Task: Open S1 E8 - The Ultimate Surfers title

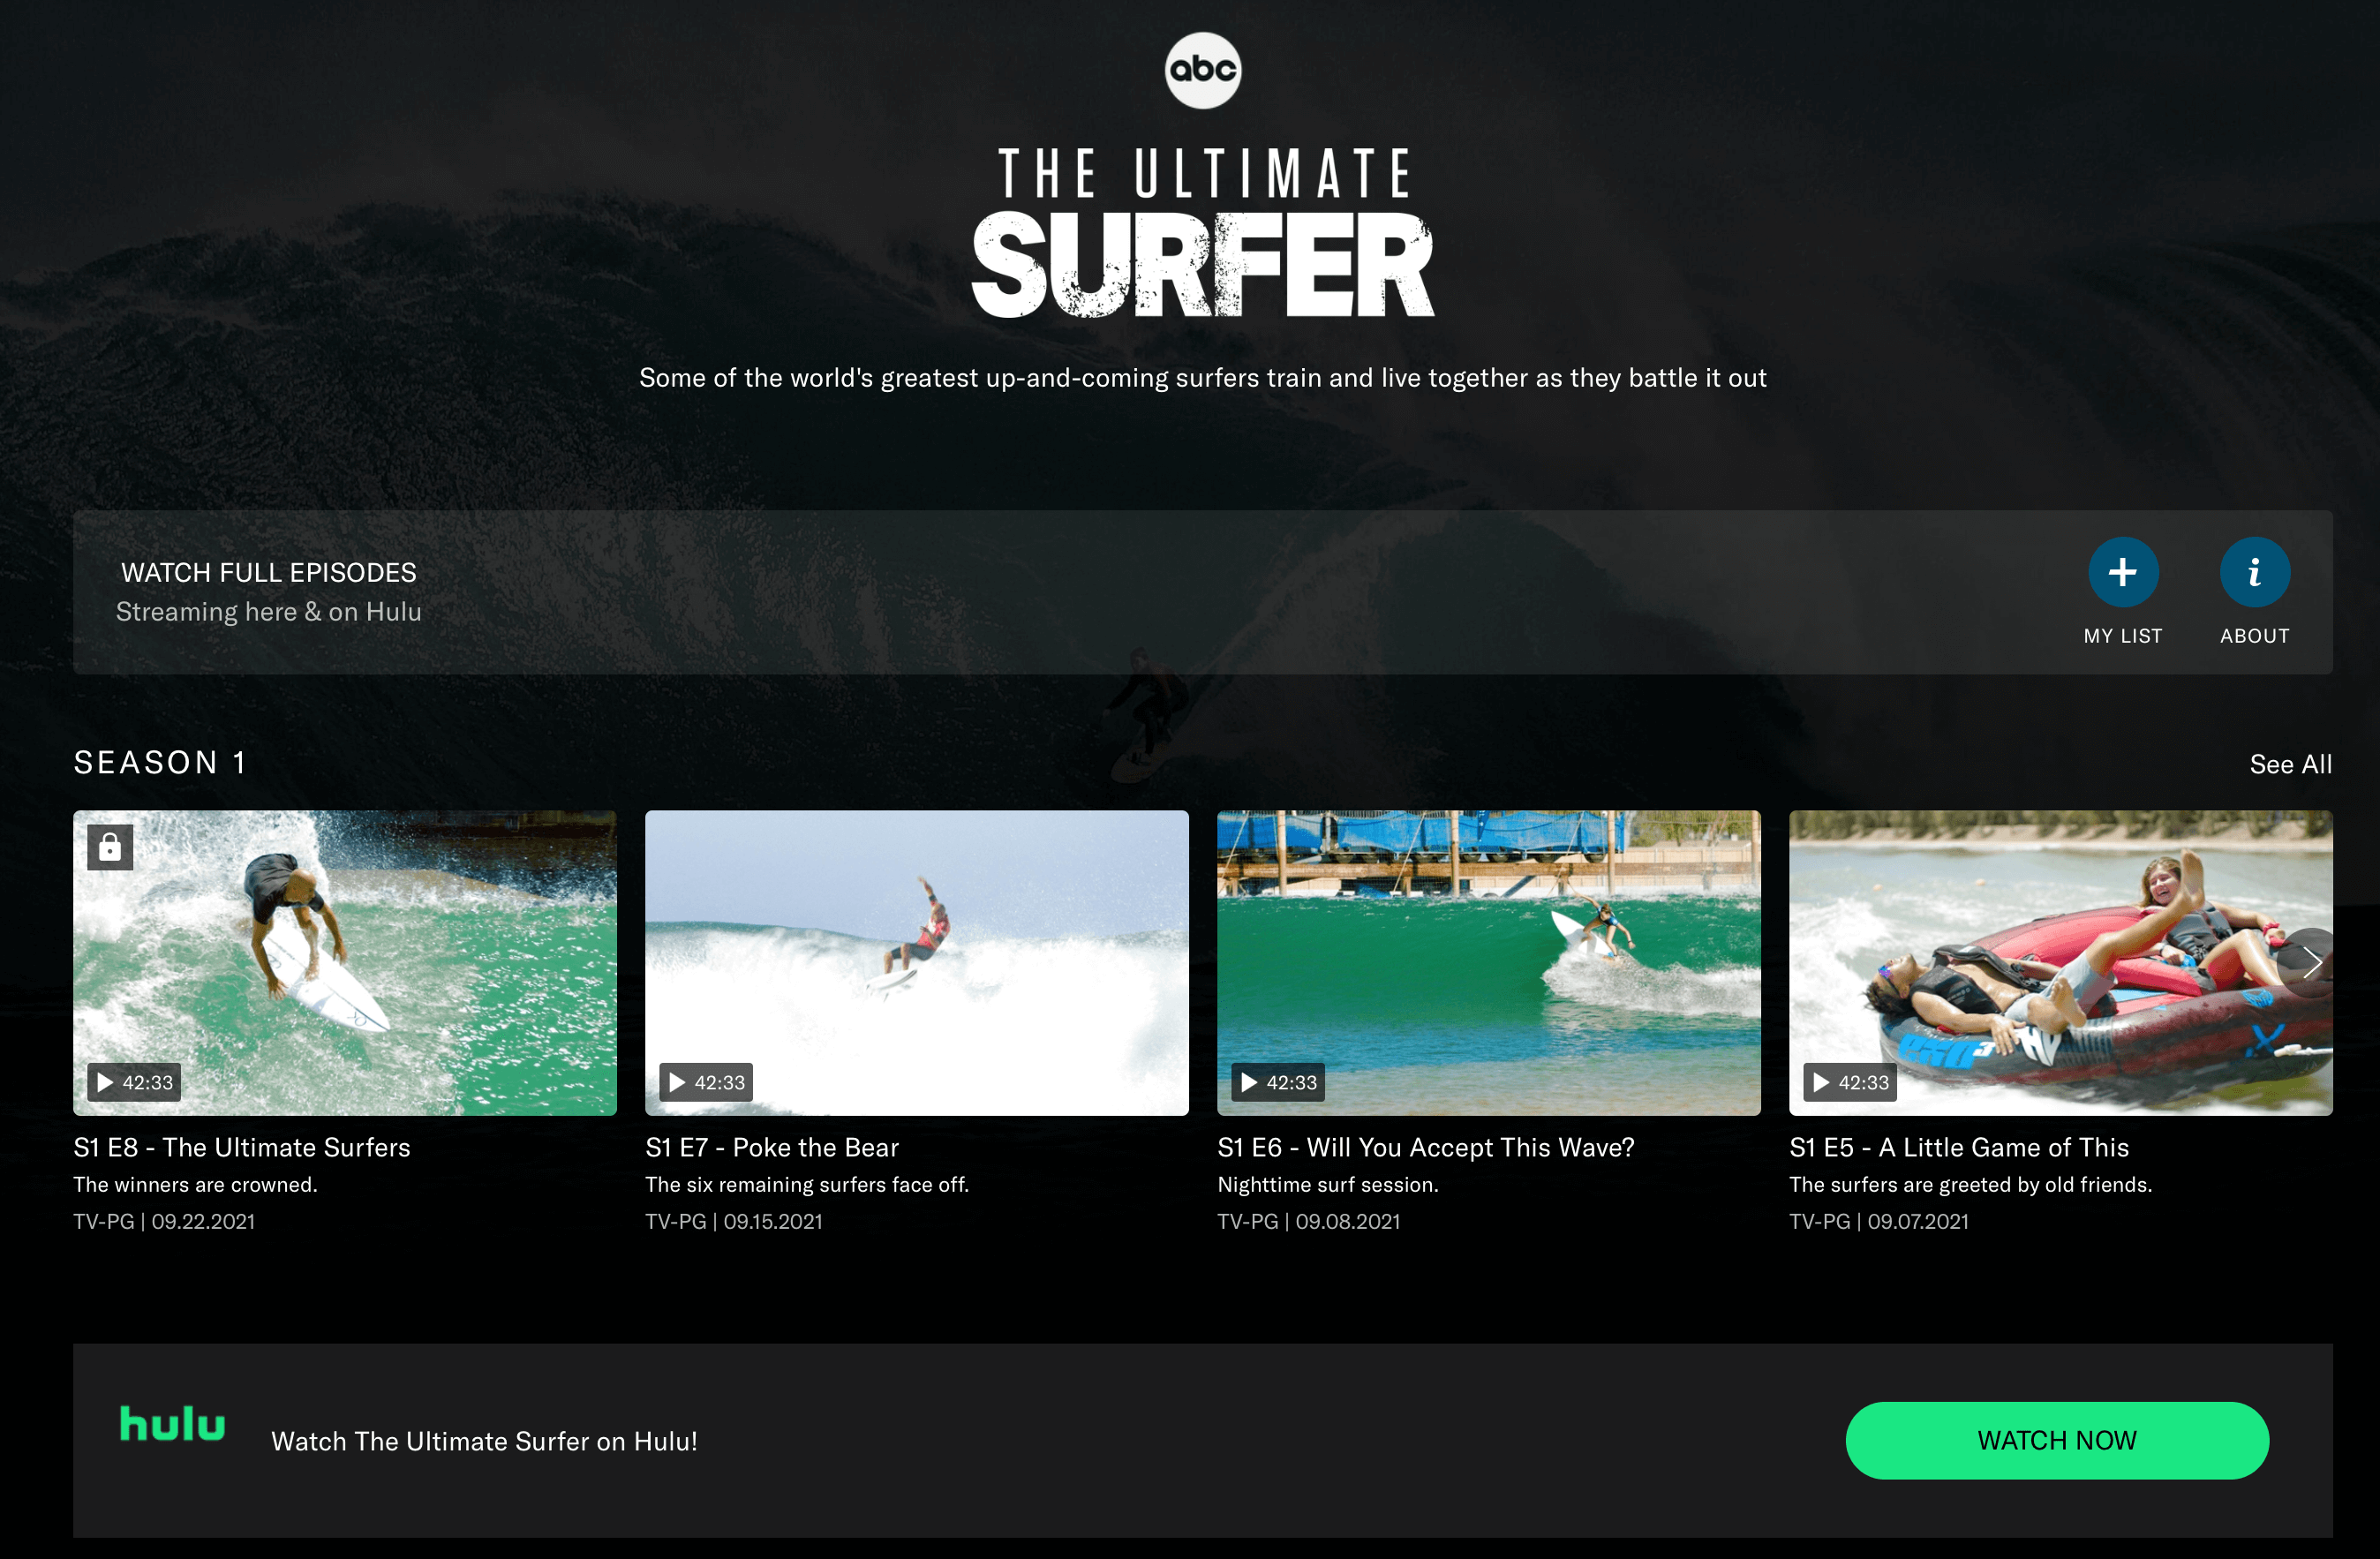Action: pyautogui.click(x=242, y=1147)
